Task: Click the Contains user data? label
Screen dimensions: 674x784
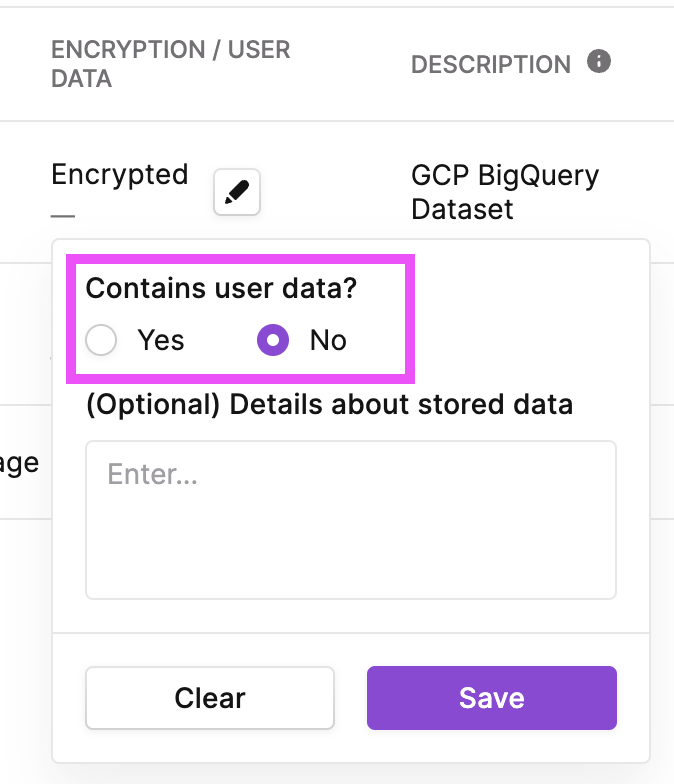Action: tap(222, 288)
